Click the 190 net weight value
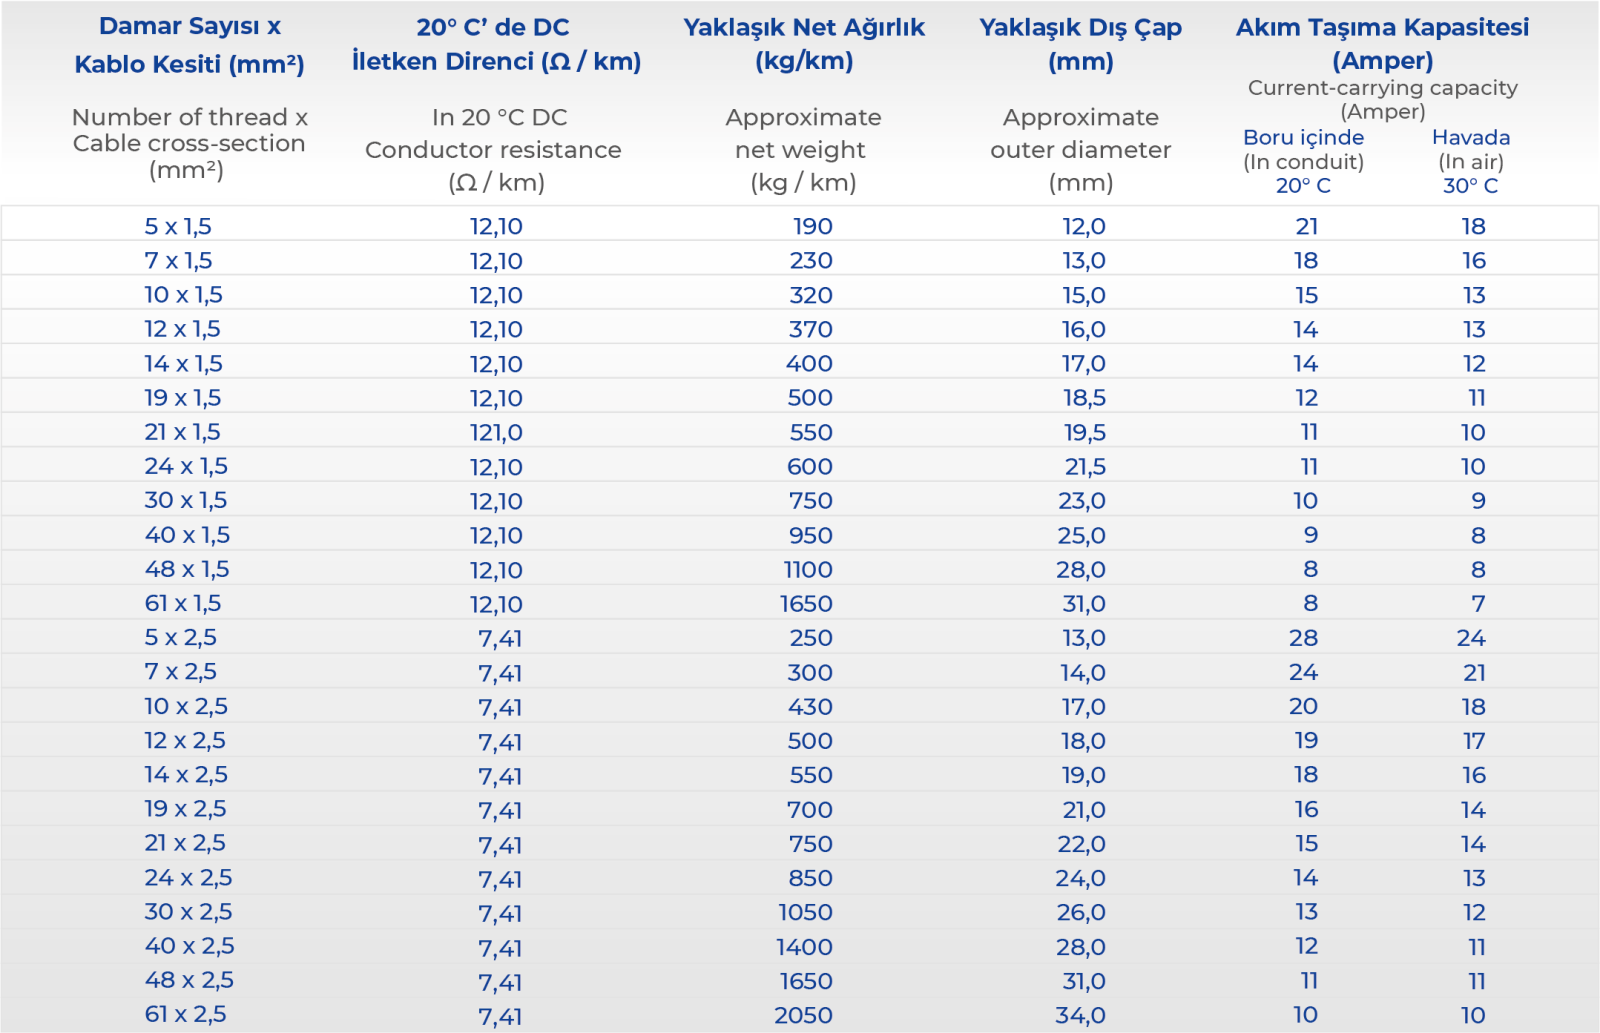This screenshot has width=1600, height=1033. point(812,227)
